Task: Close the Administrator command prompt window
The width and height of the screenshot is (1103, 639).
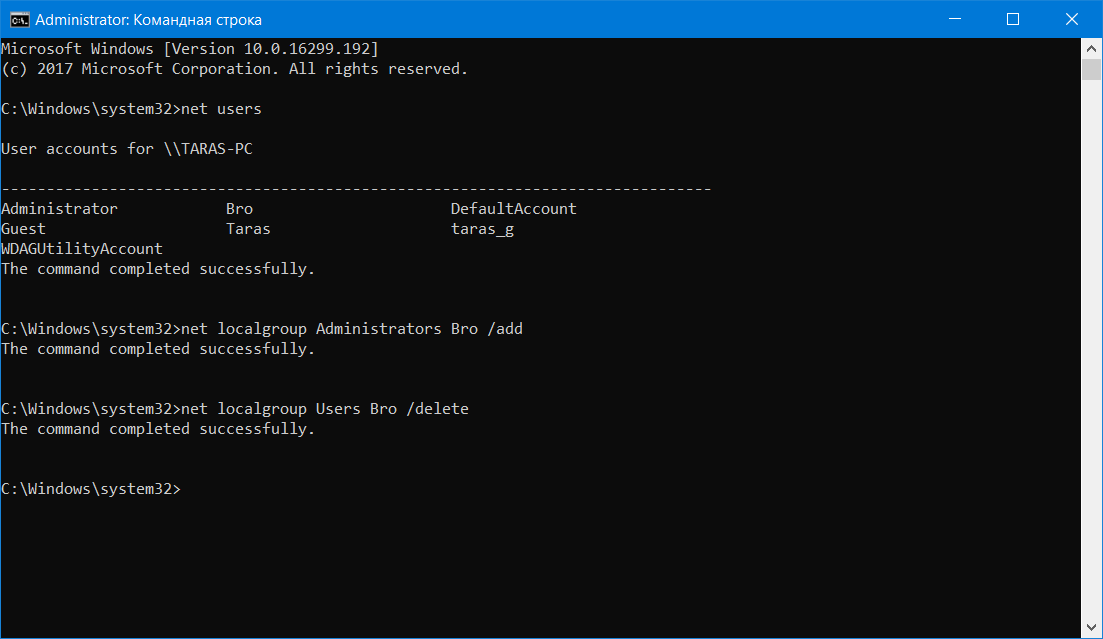Action: 1068,19
